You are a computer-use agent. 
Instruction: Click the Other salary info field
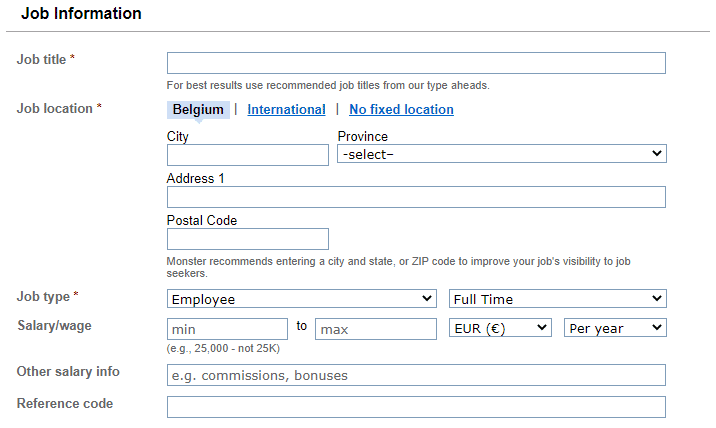(x=416, y=375)
